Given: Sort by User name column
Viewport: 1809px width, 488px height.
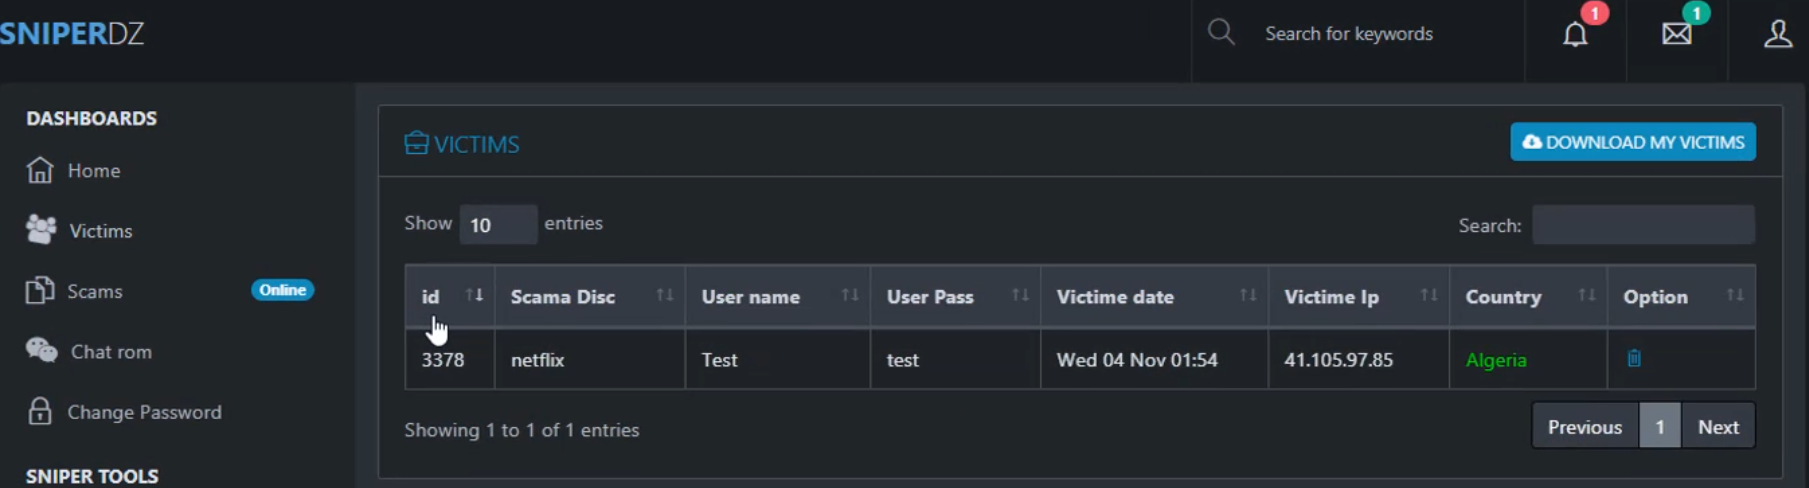Looking at the screenshot, I should coord(850,295).
